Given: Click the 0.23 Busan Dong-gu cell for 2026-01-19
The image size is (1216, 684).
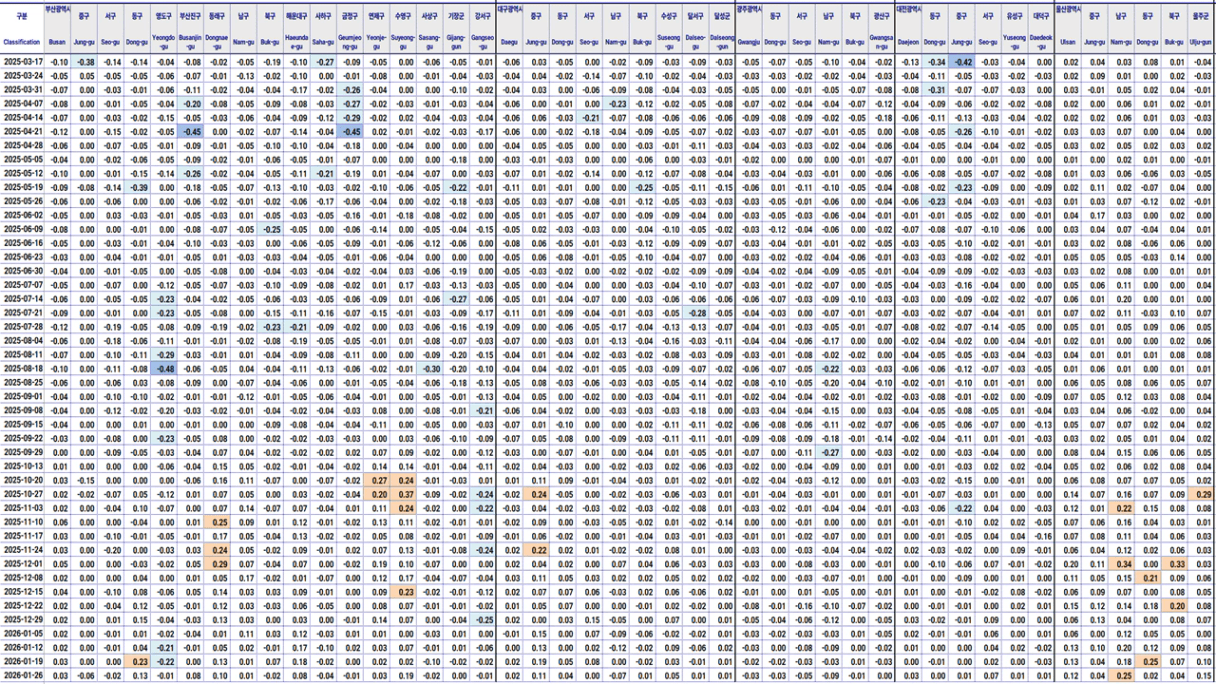Looking at the screenshot, I should (139, 661).
